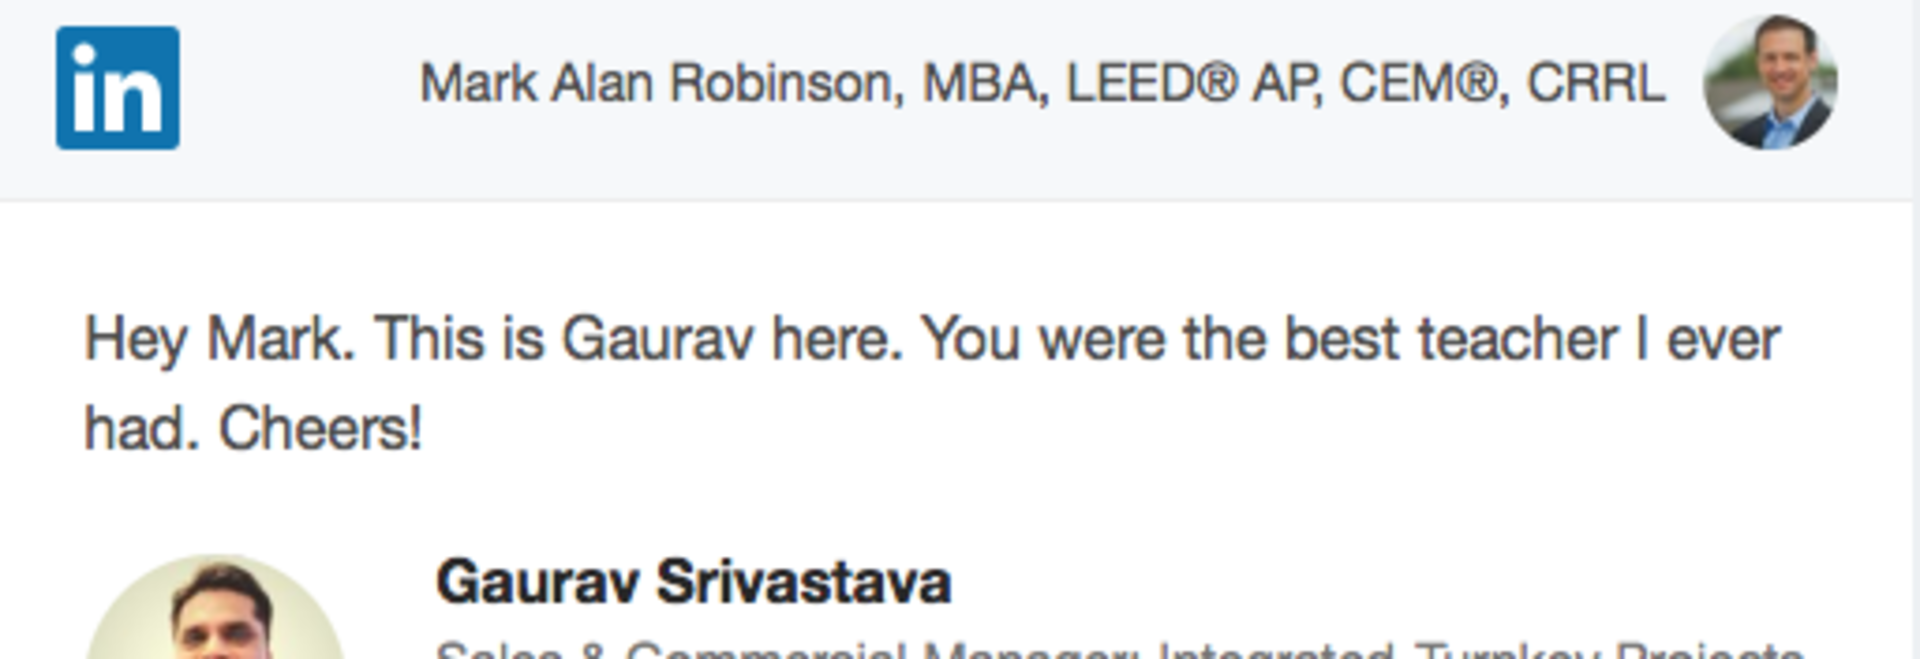Click "You were" in the message text

pos(1043,339)
